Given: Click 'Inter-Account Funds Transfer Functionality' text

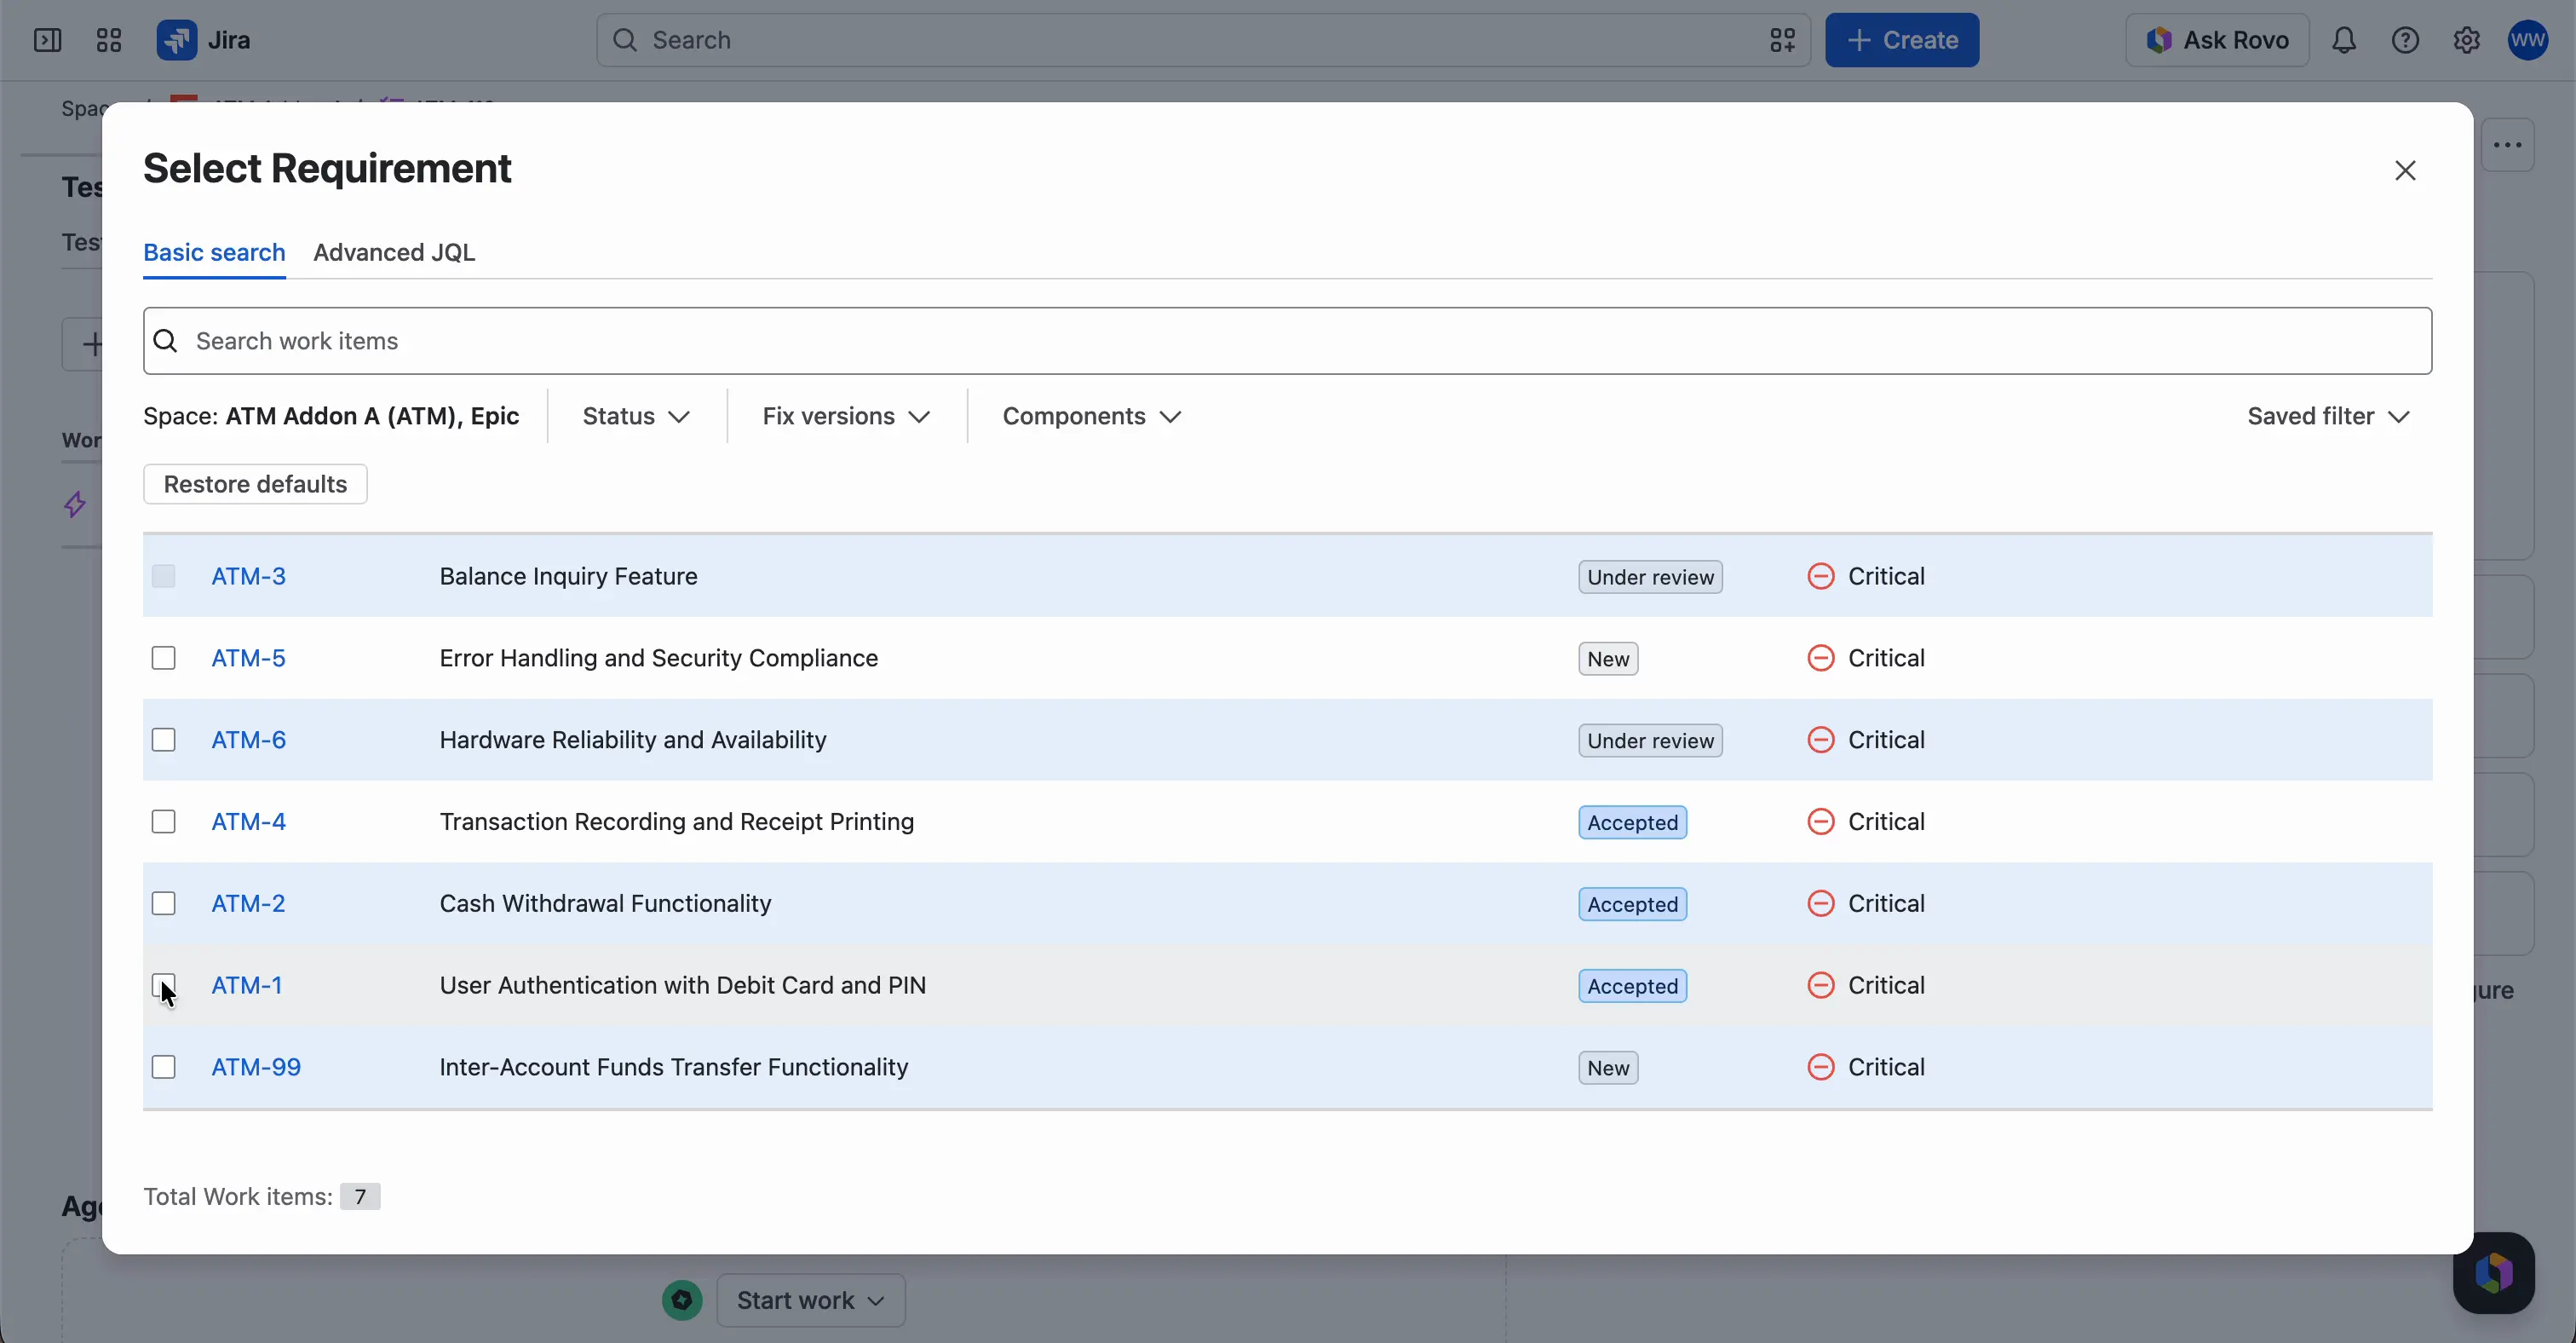Looking at the screenshot, I should click(674, 1067).
